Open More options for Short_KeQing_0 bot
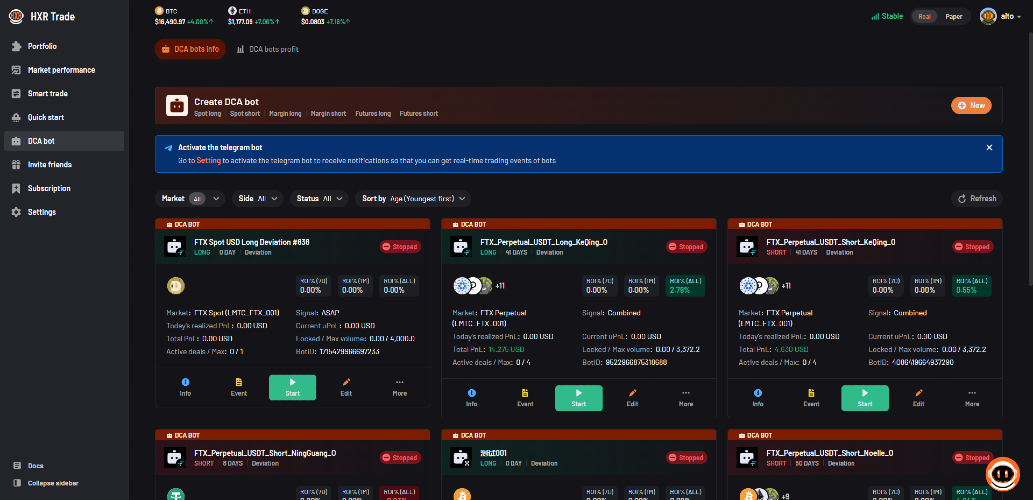The width and height of the screenshot is (1033, 500). point(972,398)
